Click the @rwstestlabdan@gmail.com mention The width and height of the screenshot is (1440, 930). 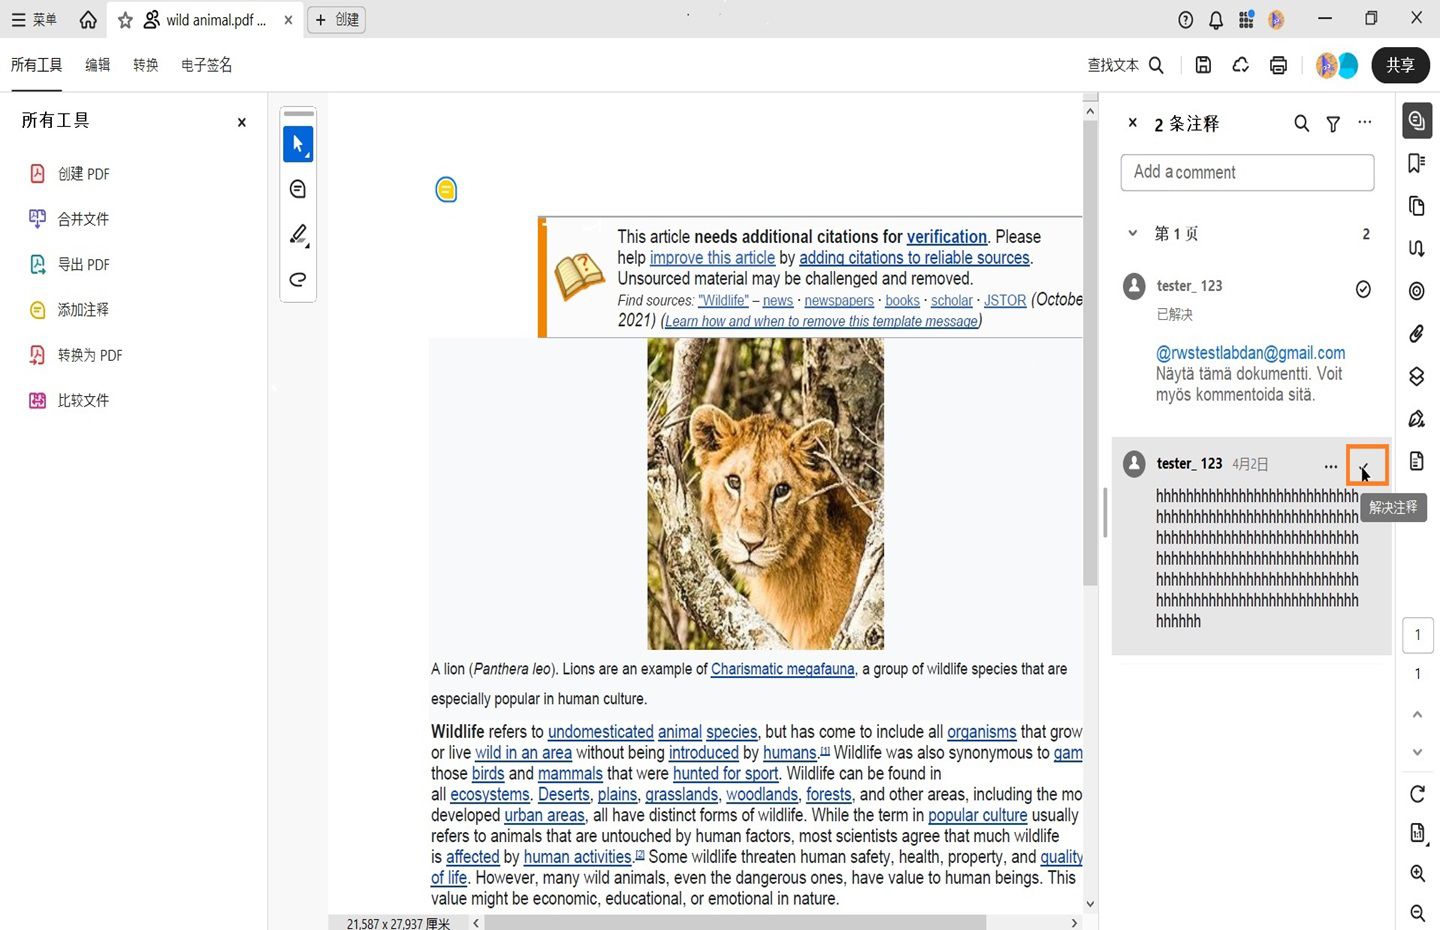click(x=1251, y=353)
